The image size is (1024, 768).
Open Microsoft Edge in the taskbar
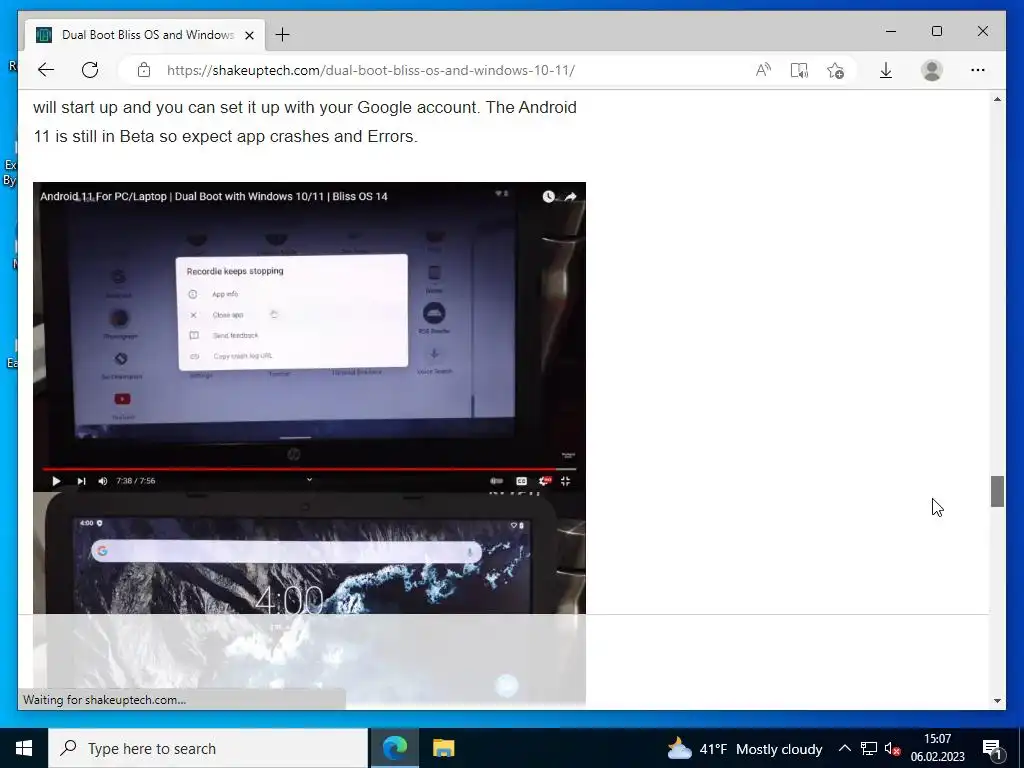395,748
